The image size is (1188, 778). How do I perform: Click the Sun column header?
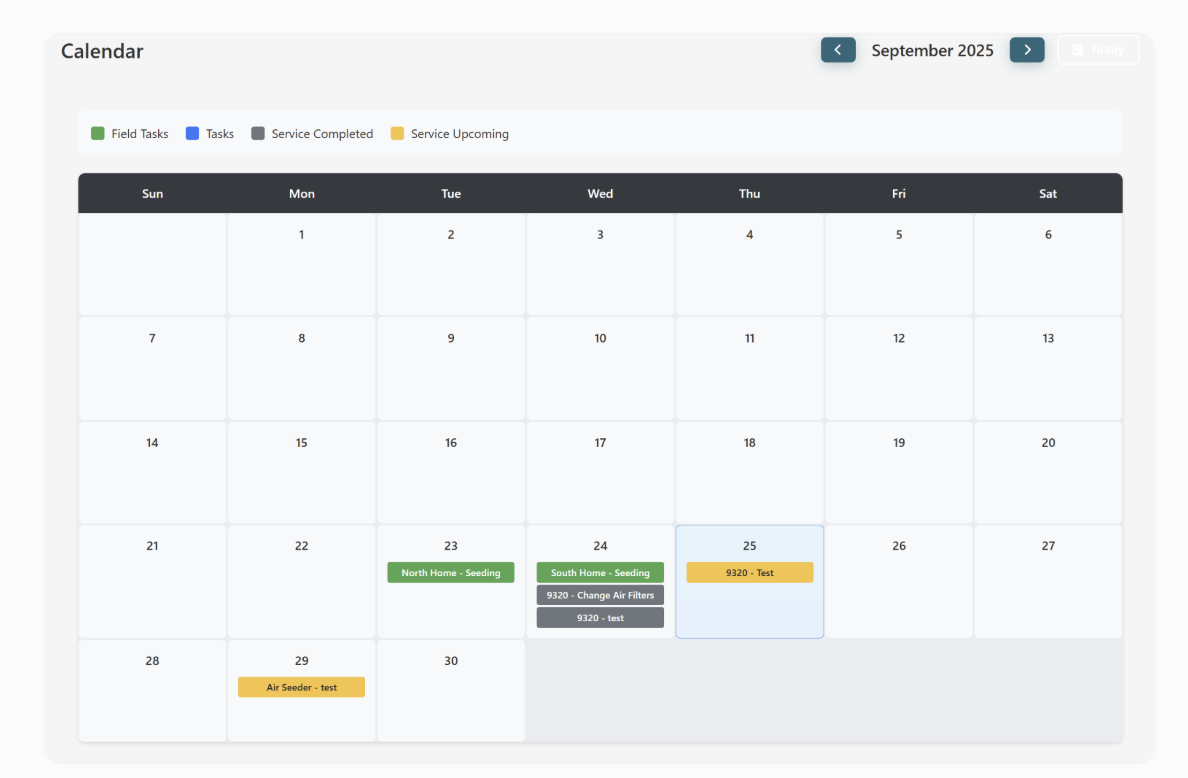152,193
